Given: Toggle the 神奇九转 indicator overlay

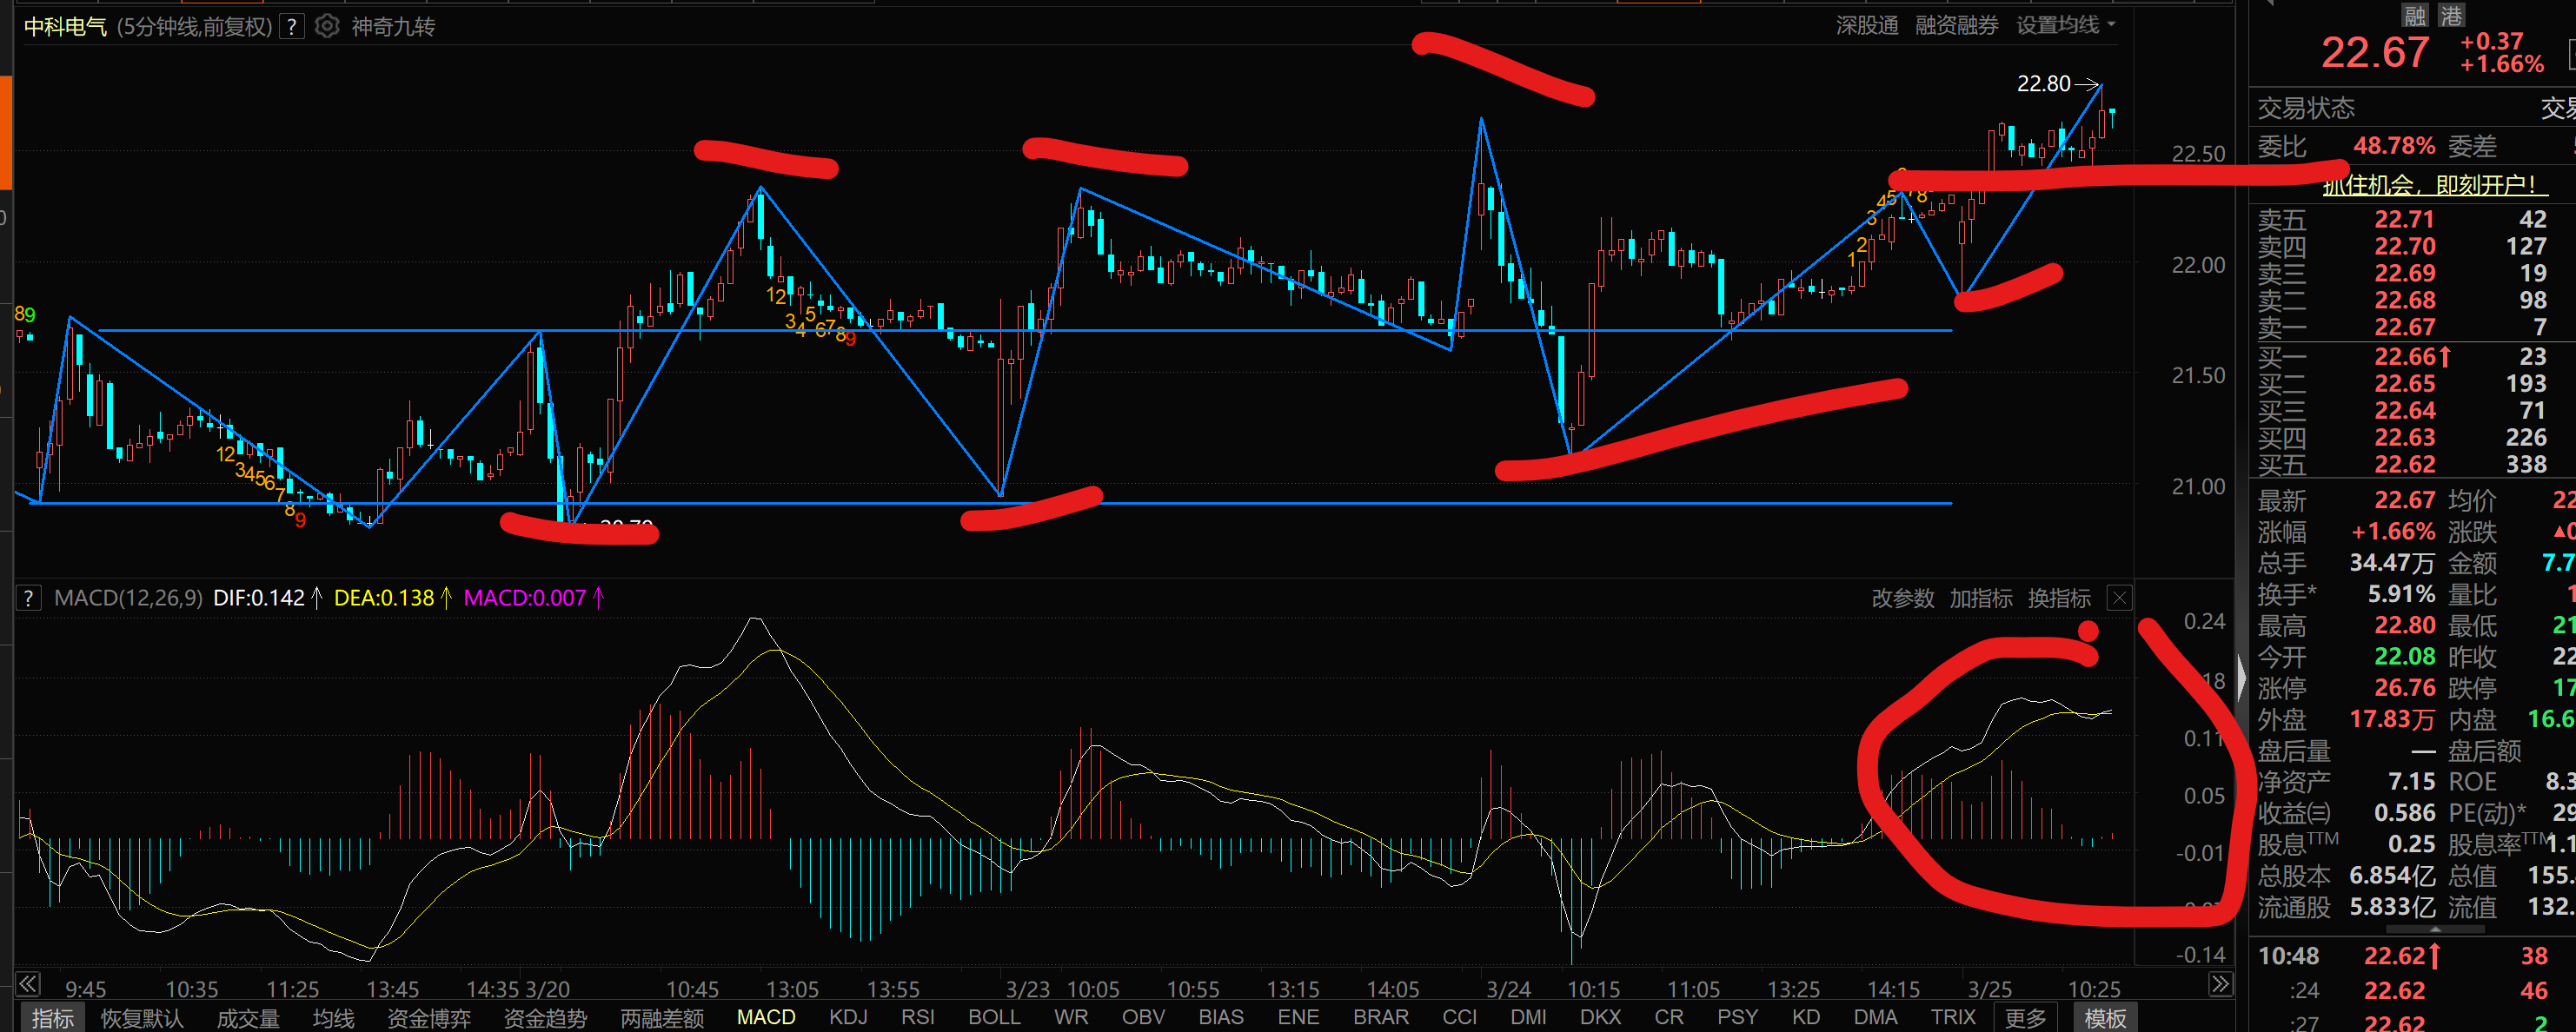Looking at the screenshot, I should (x=393, y=27).
